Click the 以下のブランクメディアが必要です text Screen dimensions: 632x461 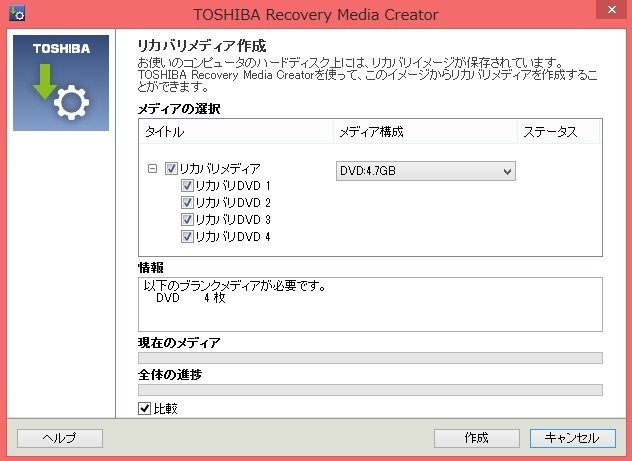coord(235,286)
